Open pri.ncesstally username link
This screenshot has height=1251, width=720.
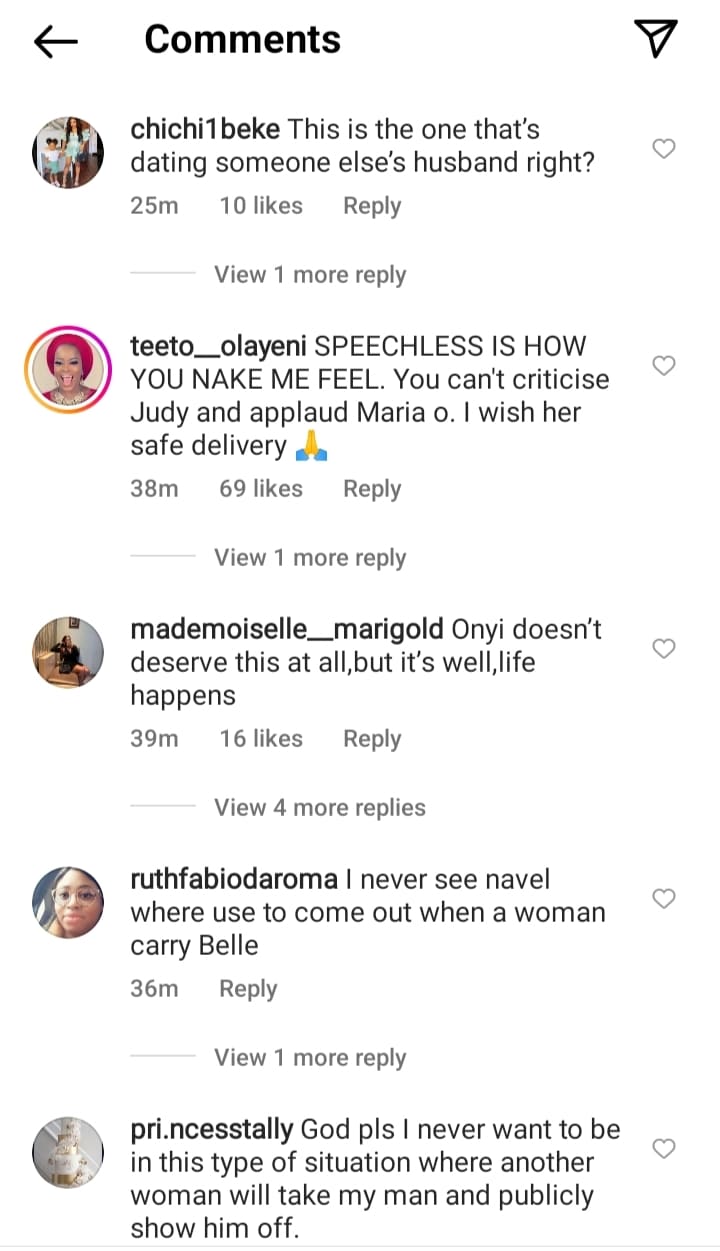(212, 1130)
